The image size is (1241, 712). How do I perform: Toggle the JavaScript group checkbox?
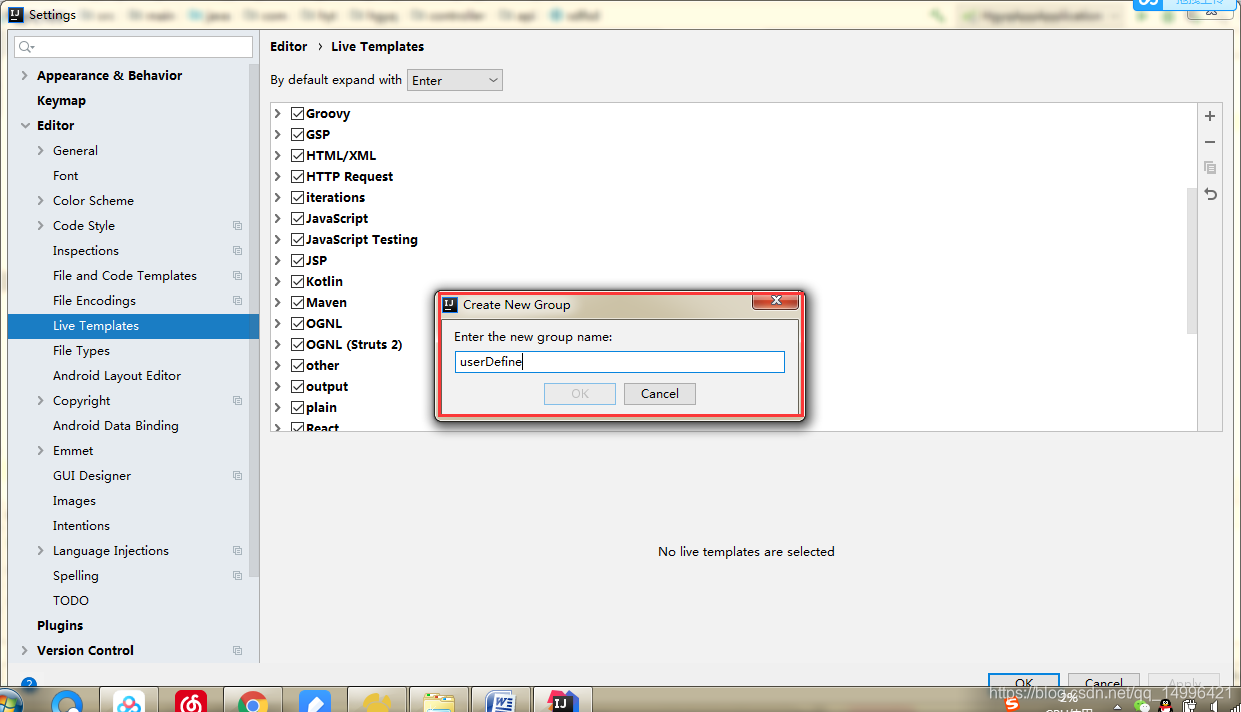pyautogui.click(x=298, y=219)
